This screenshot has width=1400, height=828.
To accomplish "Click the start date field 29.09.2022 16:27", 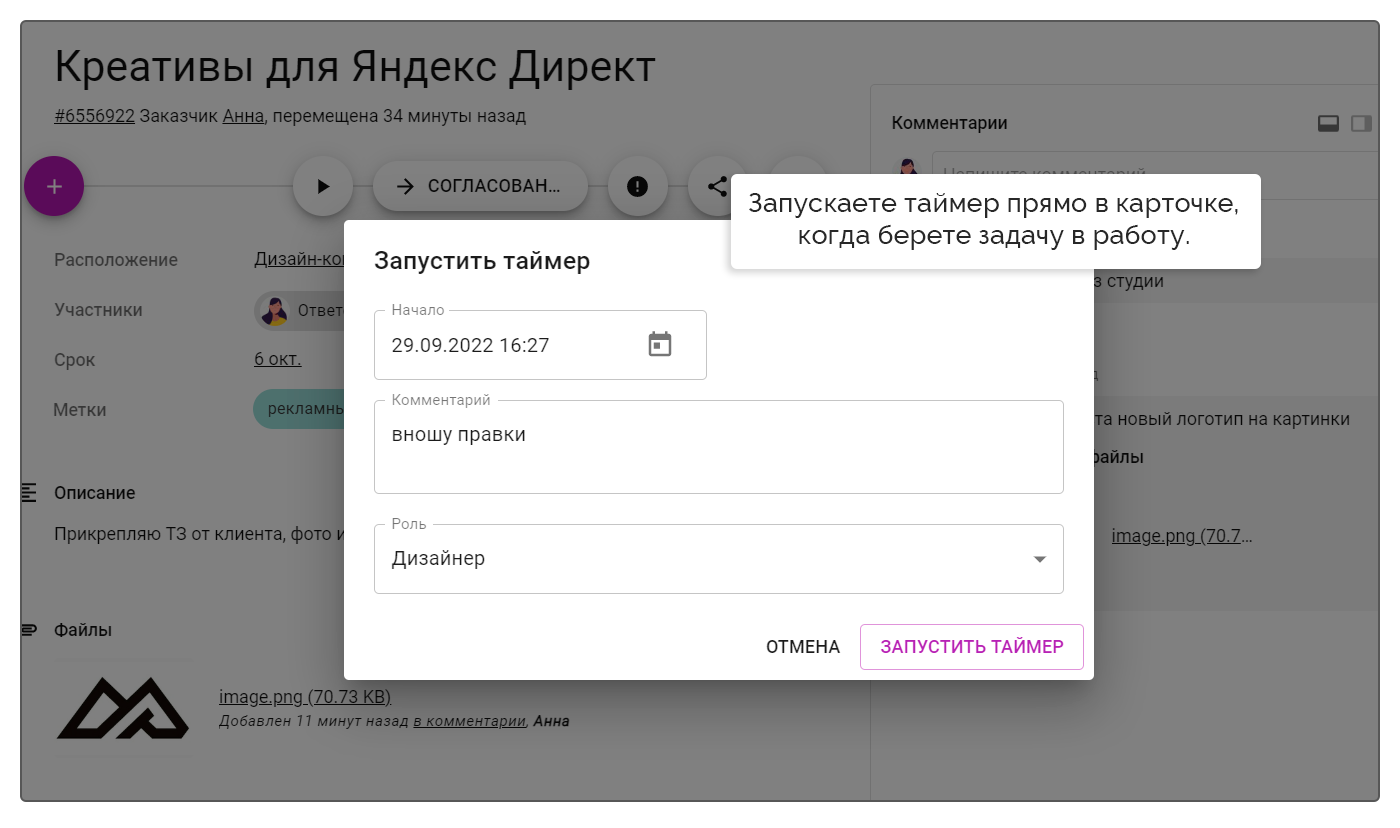I will point(540,345).
